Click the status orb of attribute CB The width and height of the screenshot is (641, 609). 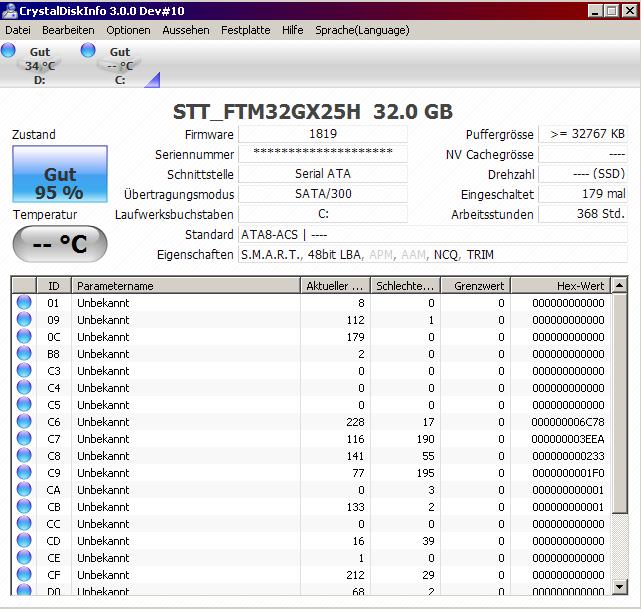pyautogui.click(x=24, y=506)
